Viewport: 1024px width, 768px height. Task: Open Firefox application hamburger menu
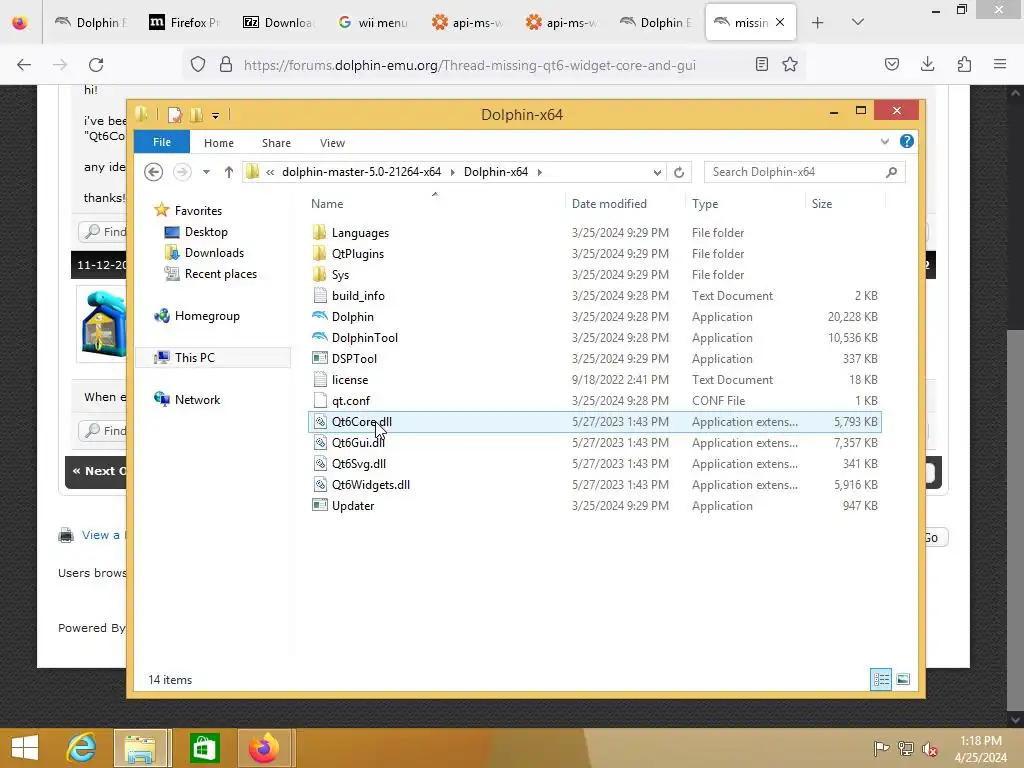[1000, 64]
